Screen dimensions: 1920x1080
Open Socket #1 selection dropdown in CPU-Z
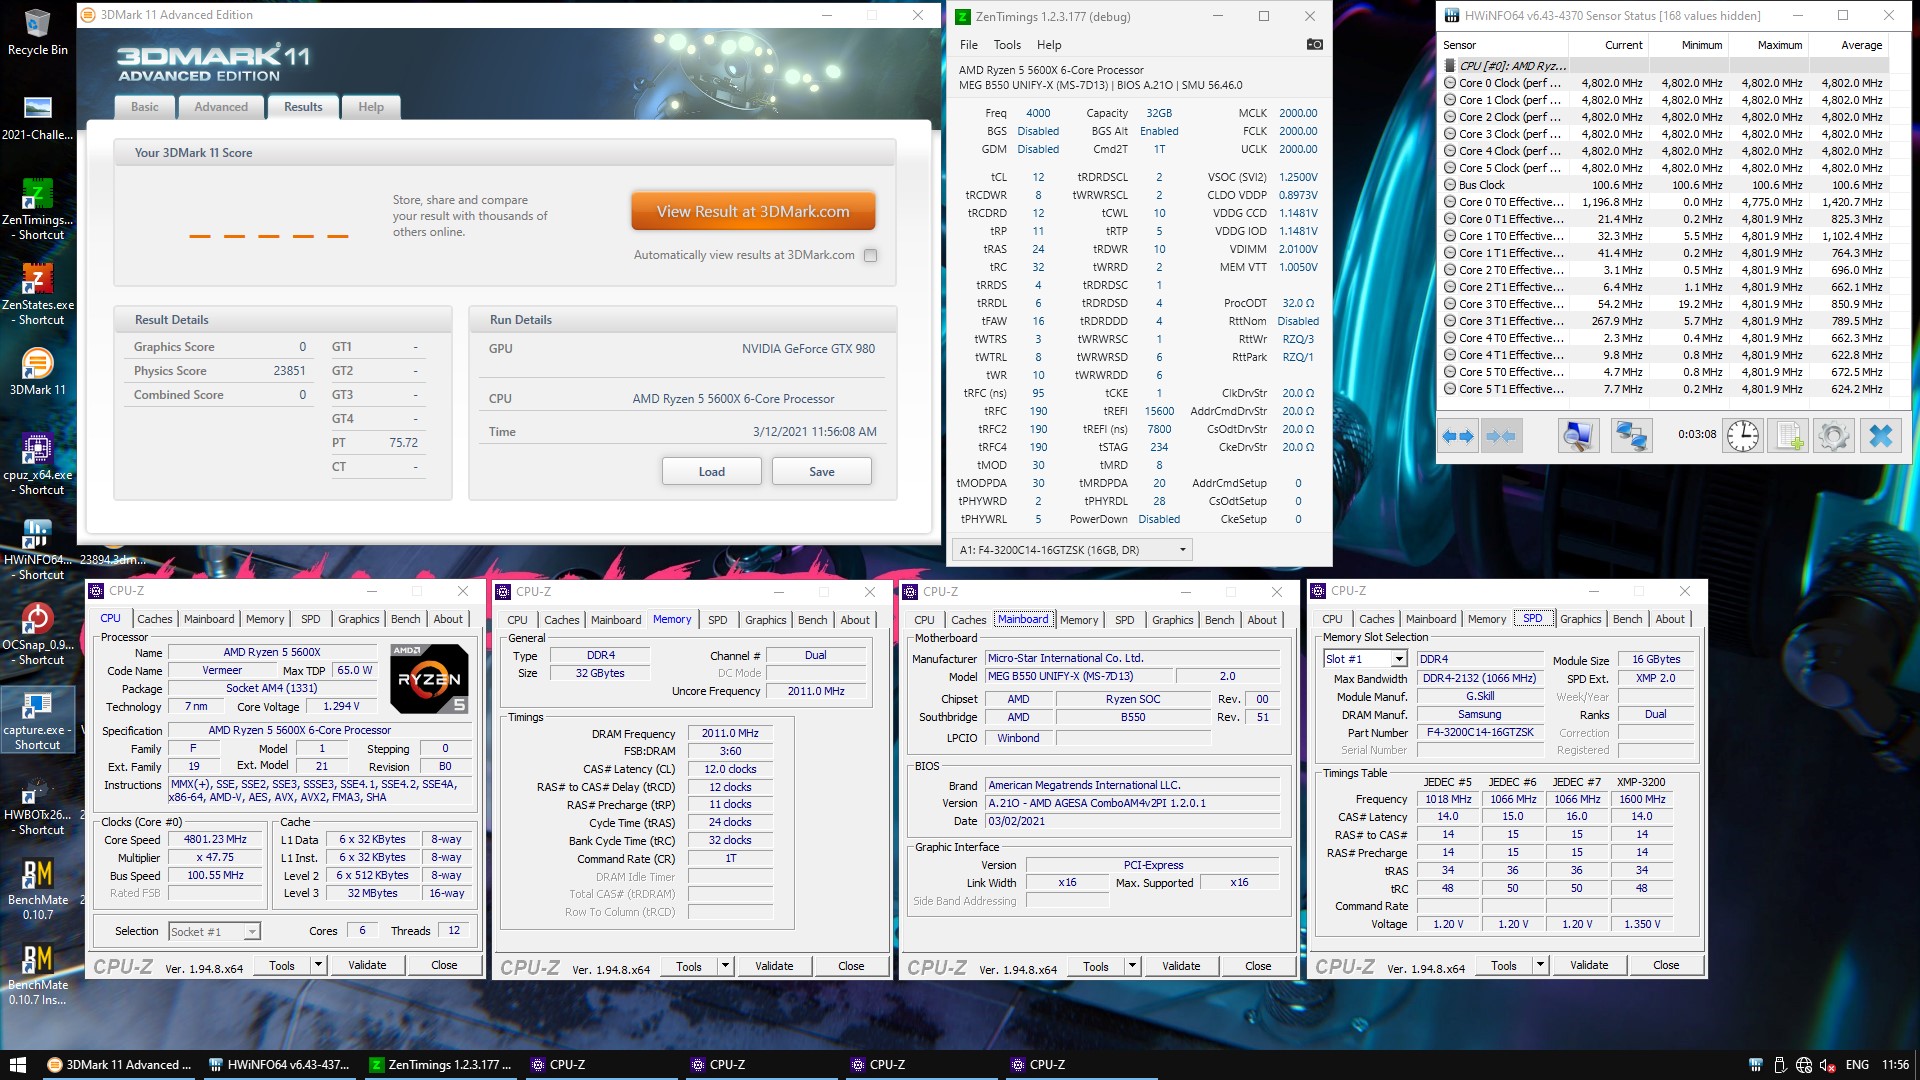click(214, 931)
